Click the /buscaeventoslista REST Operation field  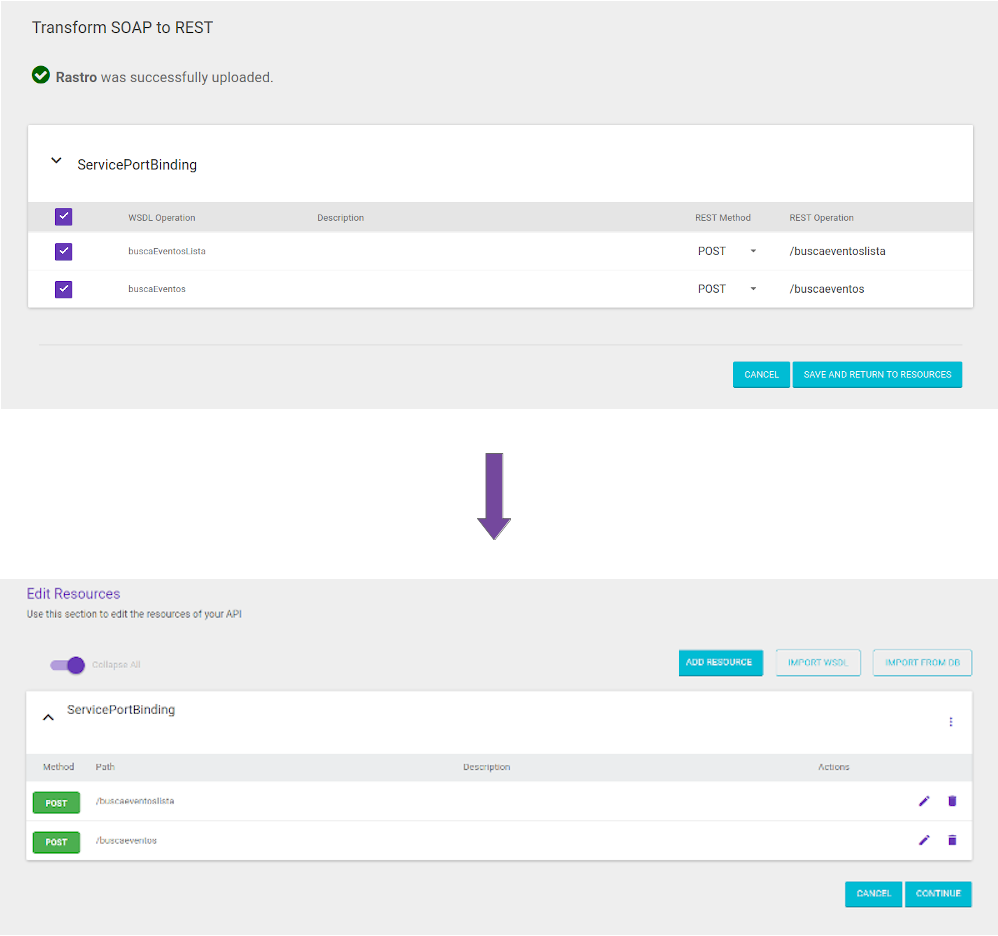(838, 251)
